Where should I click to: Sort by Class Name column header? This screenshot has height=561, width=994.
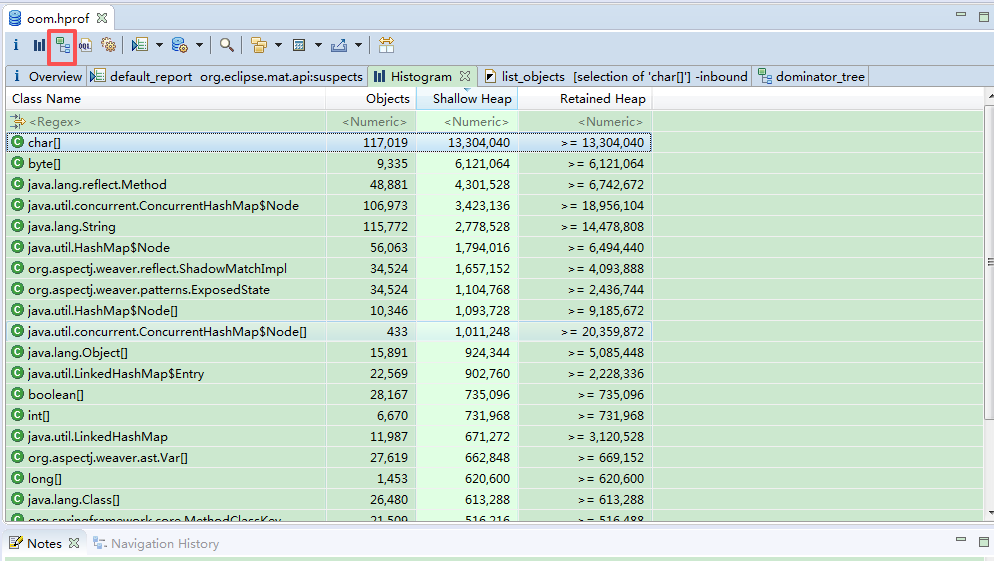pyautogui.click(x=166, y=99)
